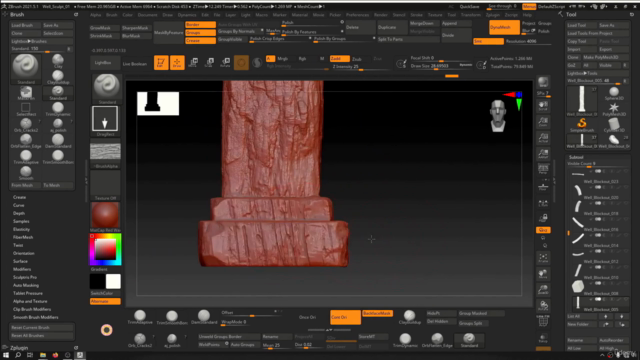Expand the Curve brush submenu
Screen dimensions: 640x360
click(x=19, y=205)
